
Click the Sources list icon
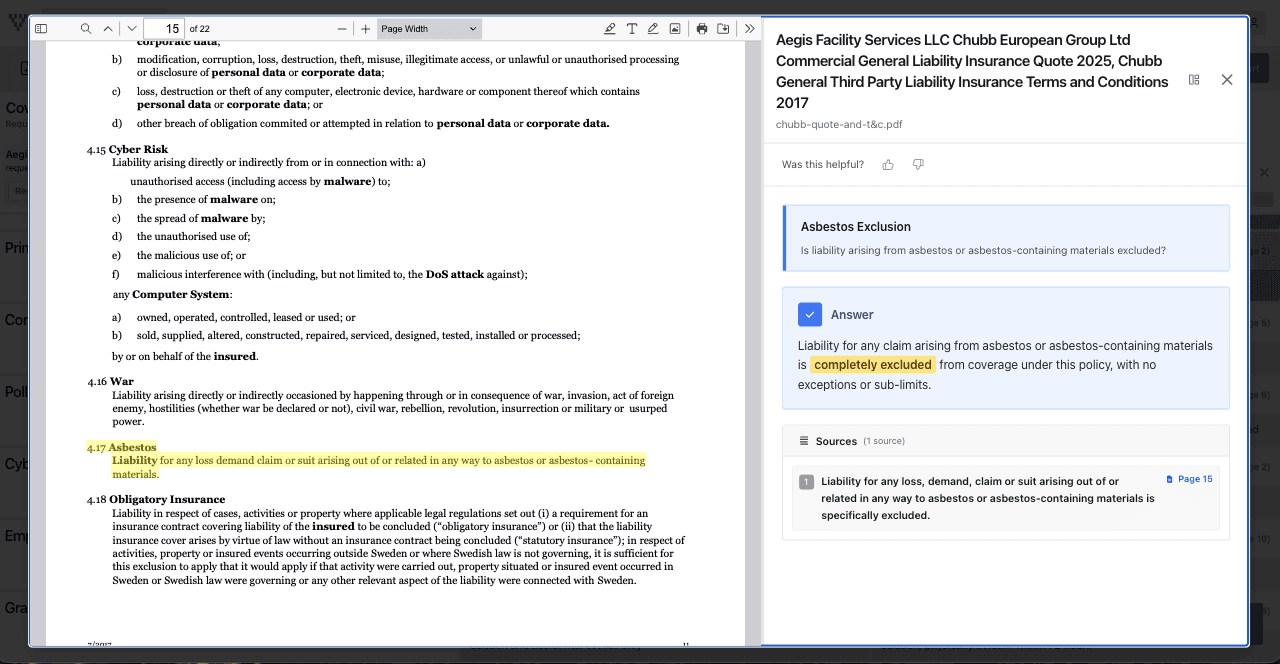[x=804, y=441]
